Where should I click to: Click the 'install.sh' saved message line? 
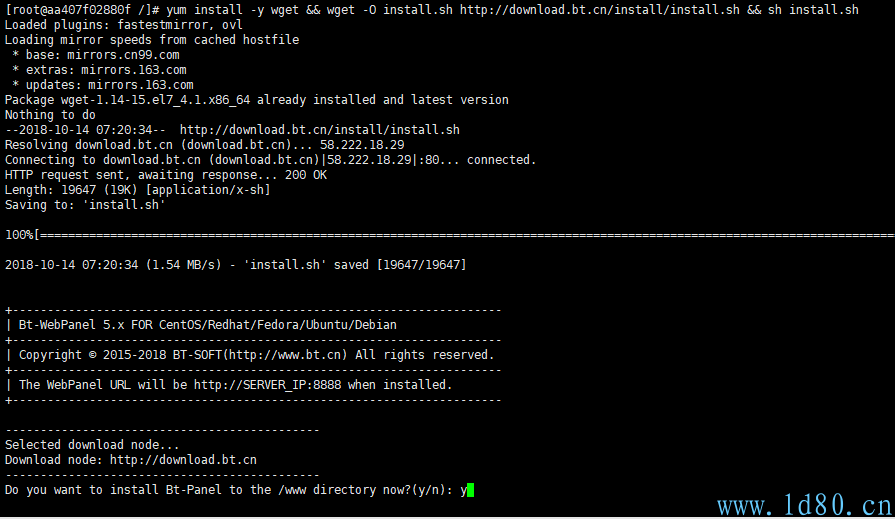point(235,265)
